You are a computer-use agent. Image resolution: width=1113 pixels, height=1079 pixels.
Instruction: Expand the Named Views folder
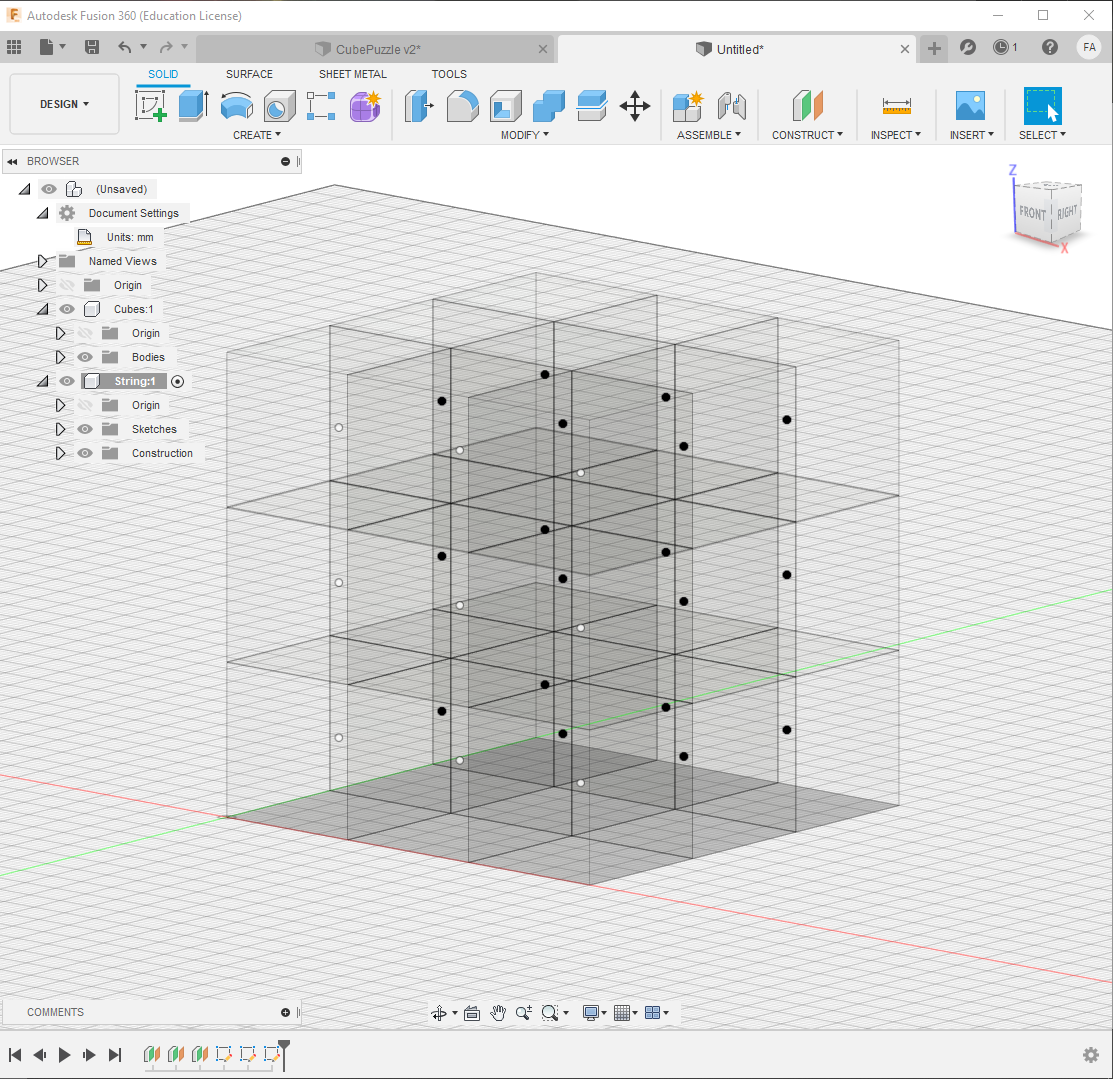click(x=42, y=261)
